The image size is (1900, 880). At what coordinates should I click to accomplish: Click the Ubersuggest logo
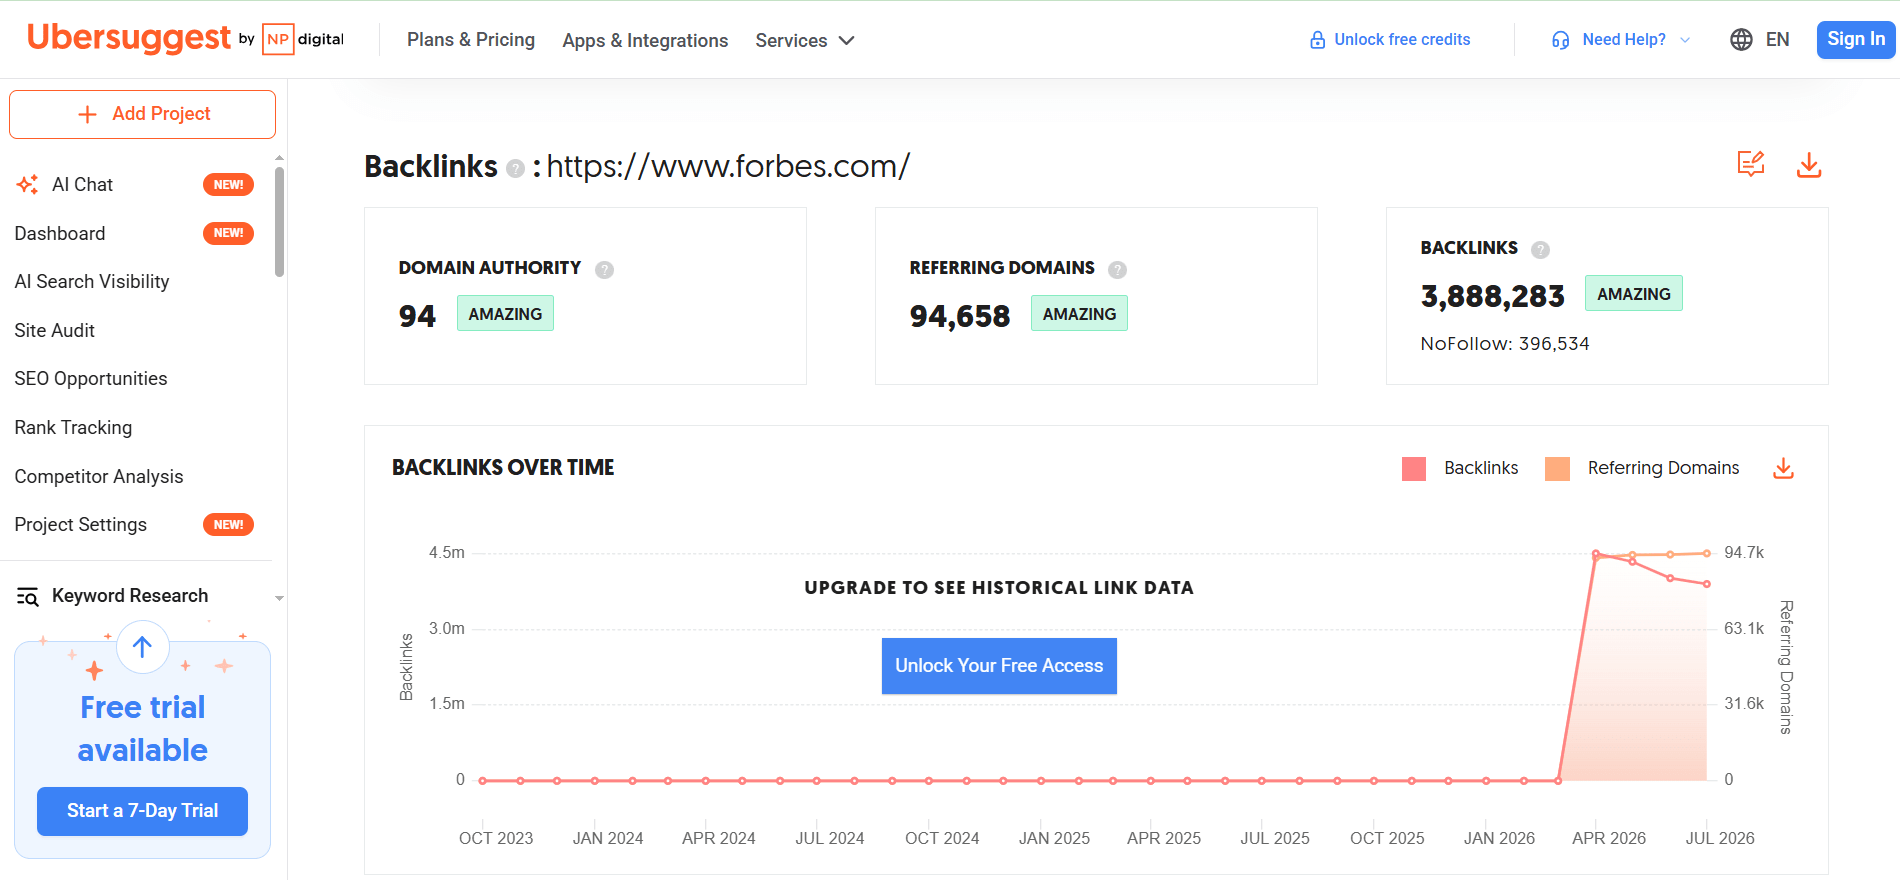(x=129, y=38)
